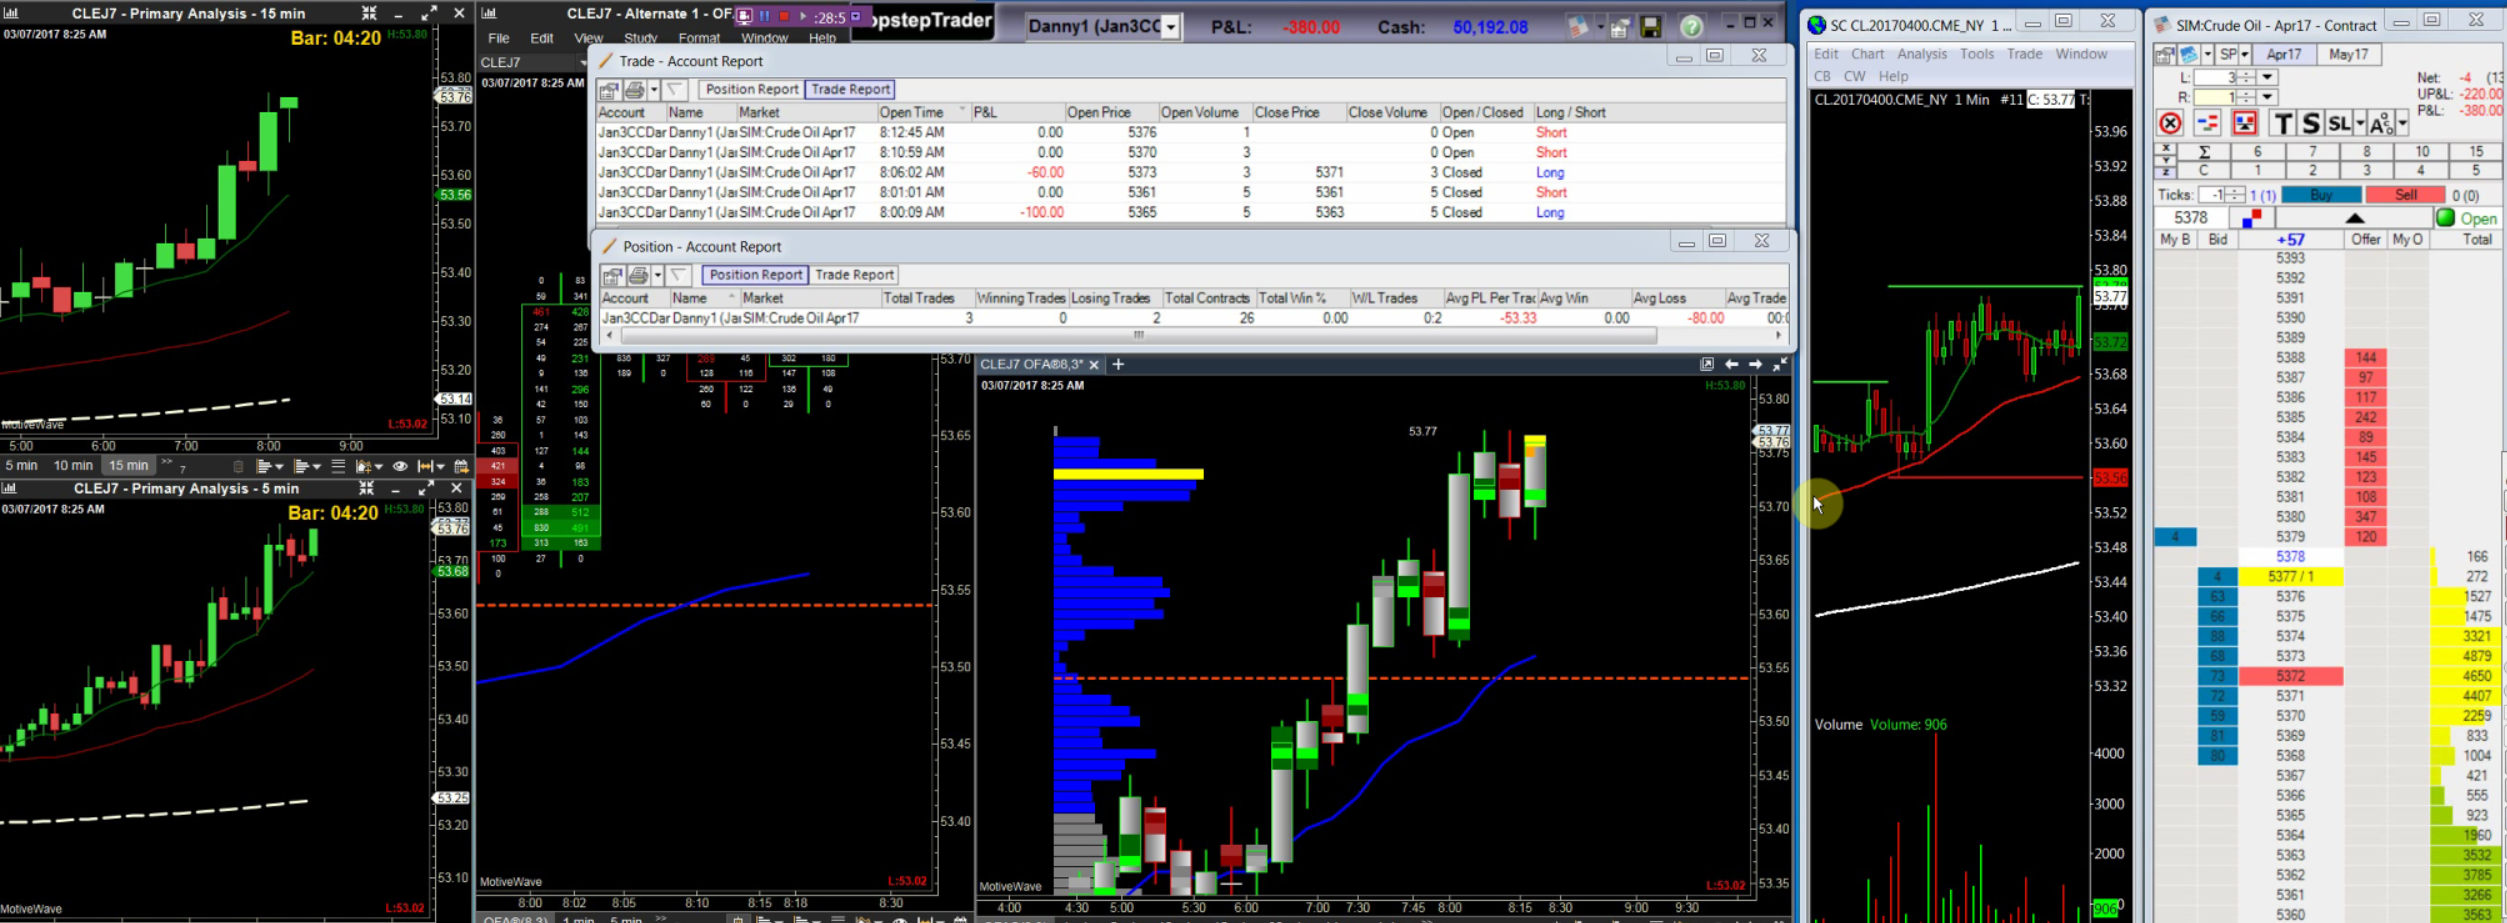Open the L quantity dropdown arrow
The height and width of the screenshot is (923, 2507).
[x=2267, y=77]
